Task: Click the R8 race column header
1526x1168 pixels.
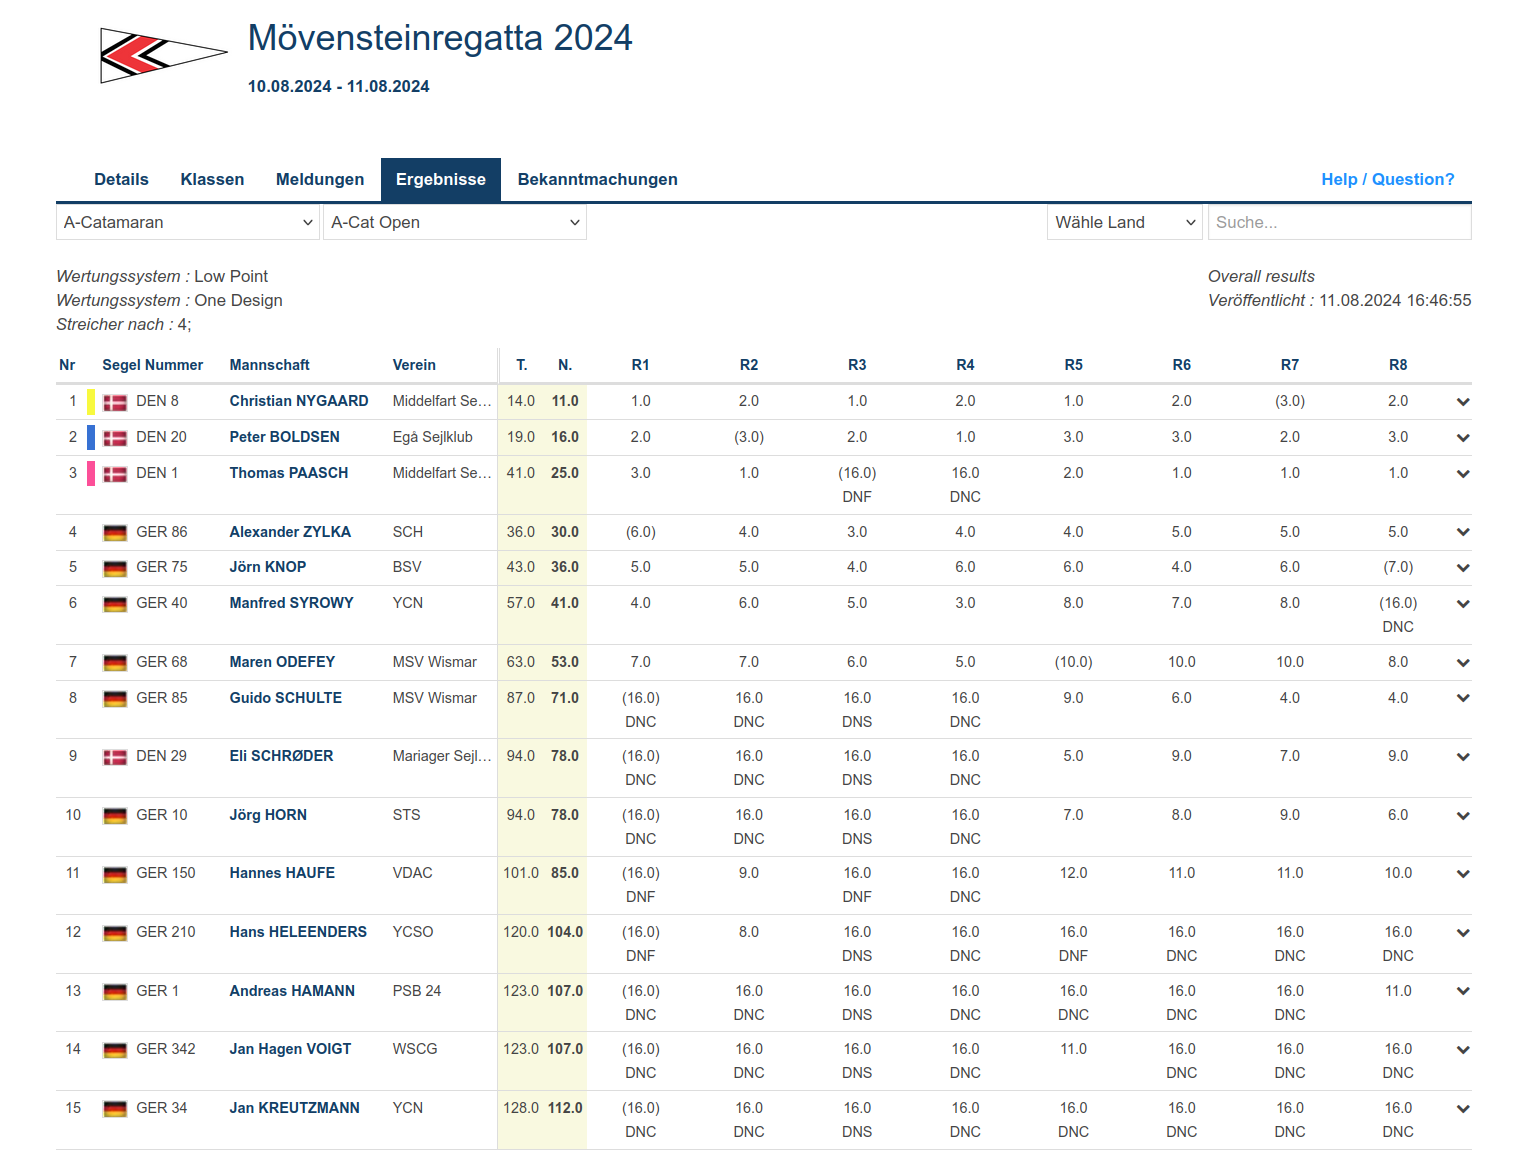Action: (x=1398, y=365)
